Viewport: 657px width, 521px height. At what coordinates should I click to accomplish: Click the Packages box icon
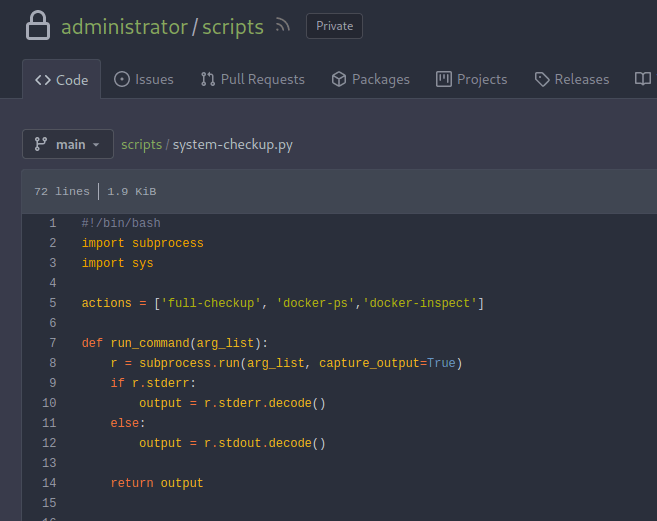[339, 79]
